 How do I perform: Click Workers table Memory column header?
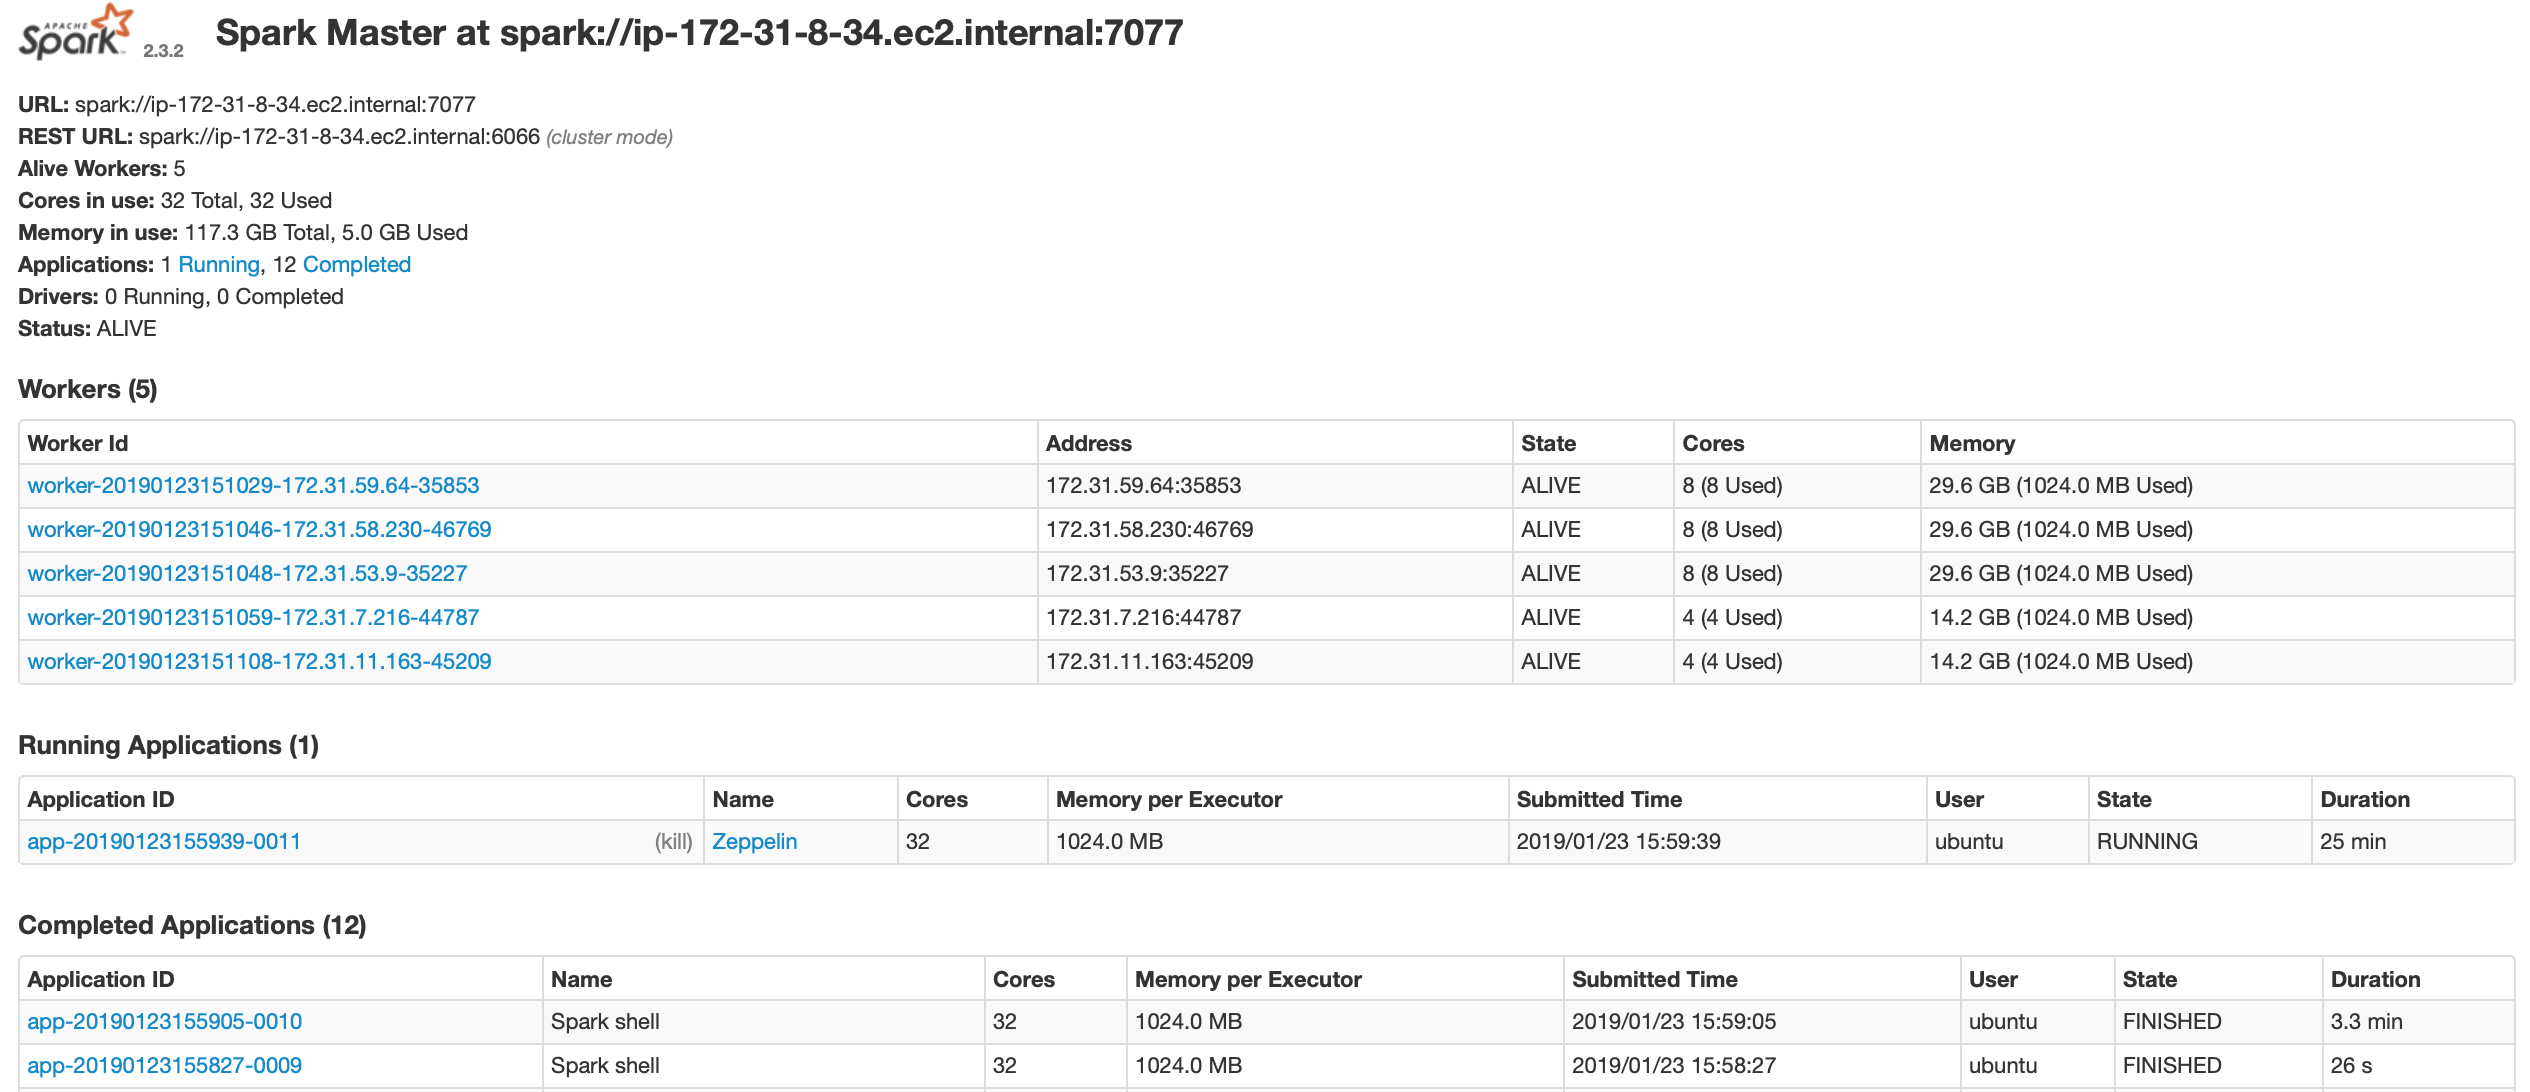tap(1971, 444)
